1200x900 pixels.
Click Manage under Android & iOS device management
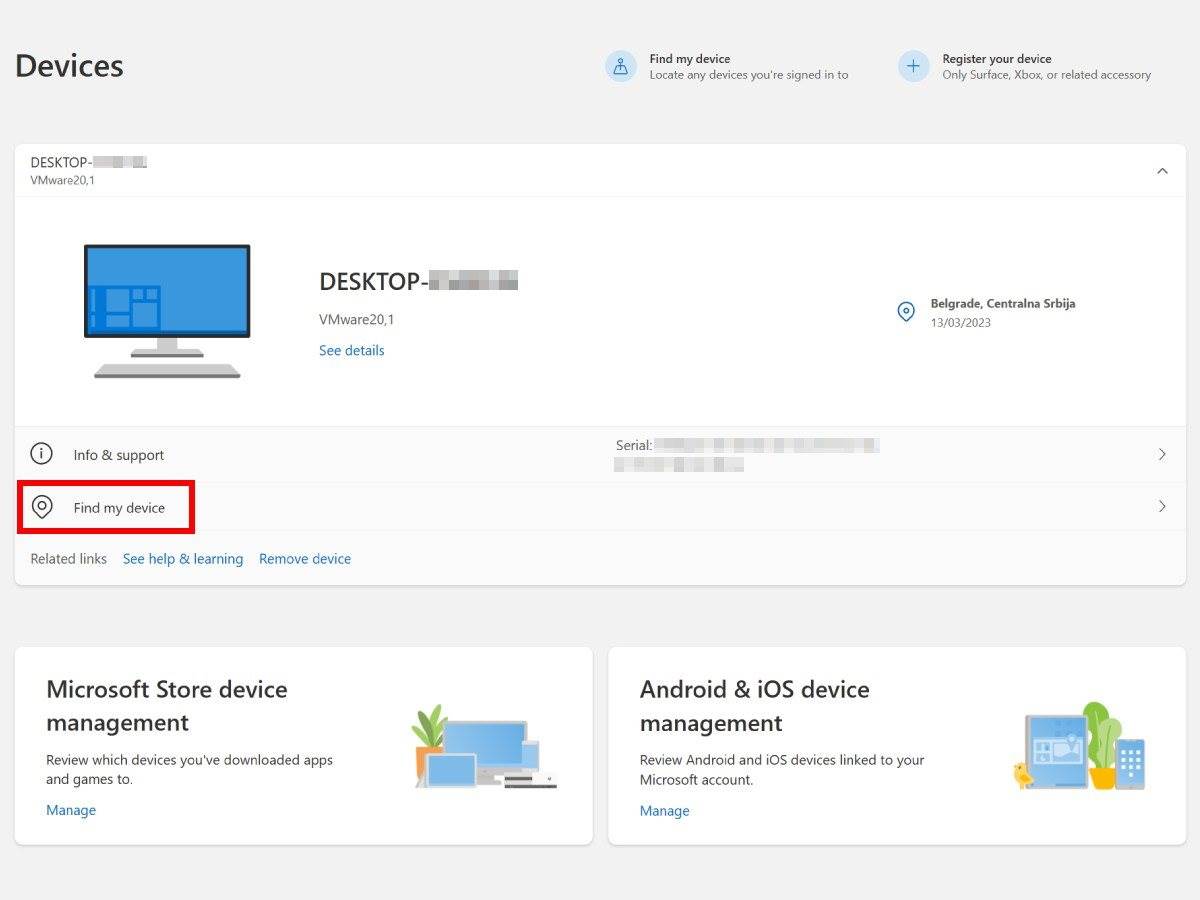[x=664, y=810]
